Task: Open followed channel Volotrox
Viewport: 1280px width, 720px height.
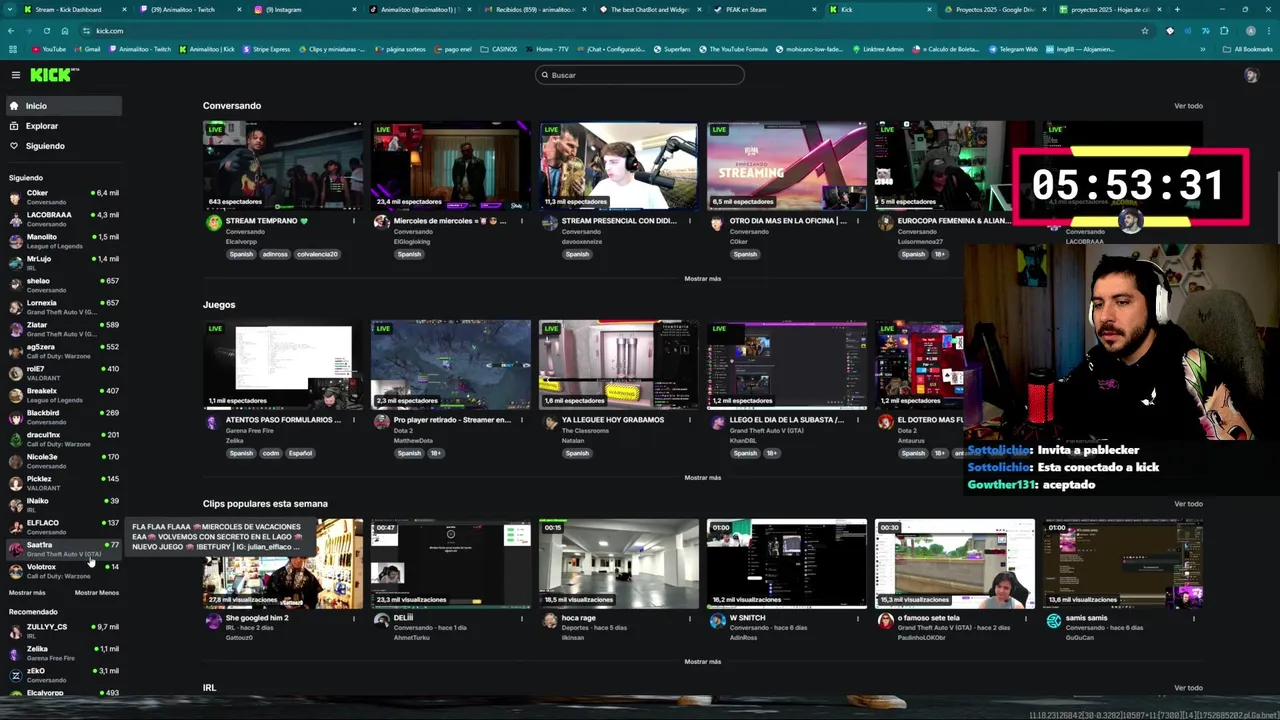Action: [x=63, y=571]
